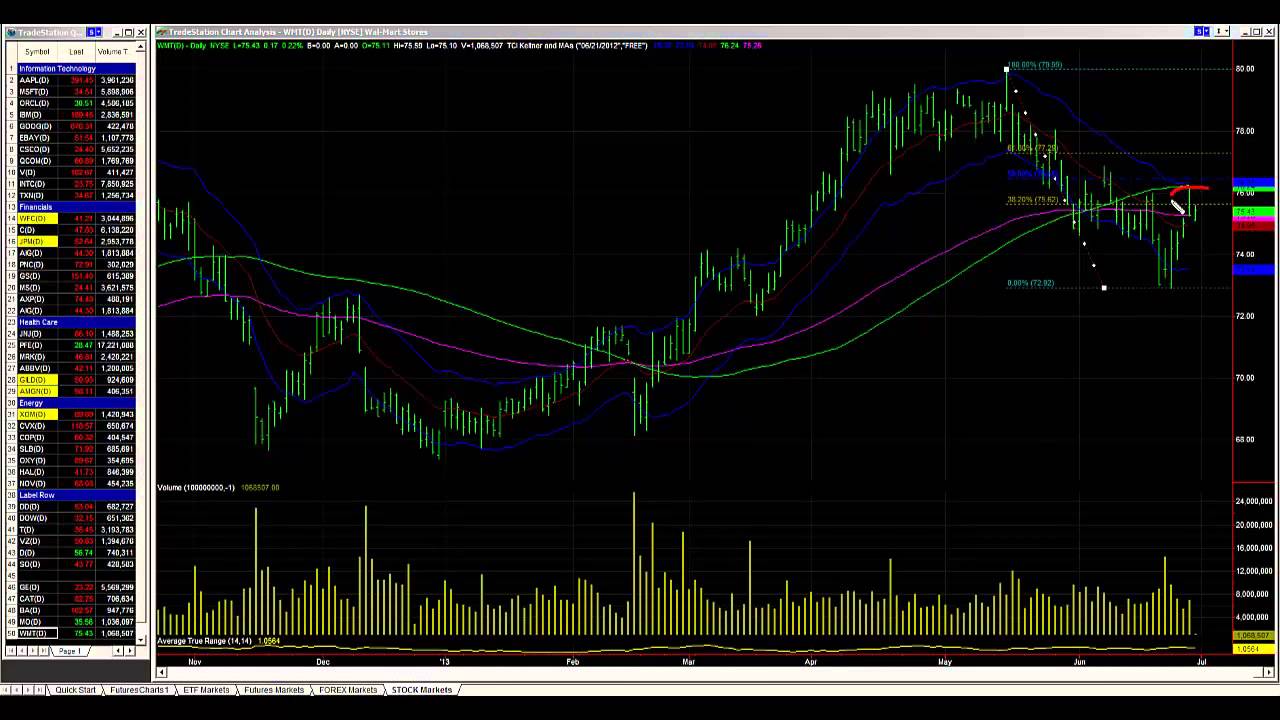Switch to the FuturesCharts1 workspace tab
This screenshot has height=720, width=1280.
[139, 690]
